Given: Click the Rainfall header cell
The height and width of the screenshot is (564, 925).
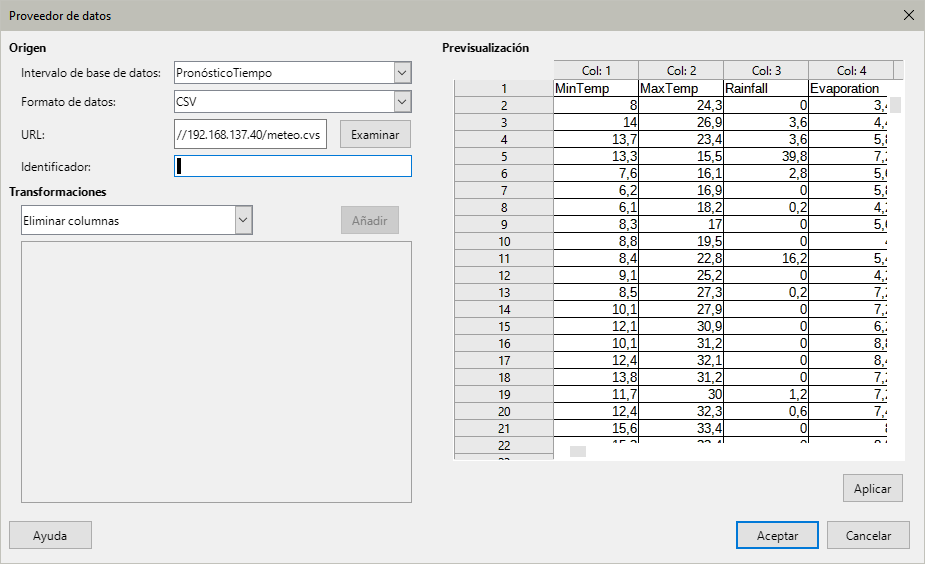Looking at the screenshot, I should [x=766, y=88].
